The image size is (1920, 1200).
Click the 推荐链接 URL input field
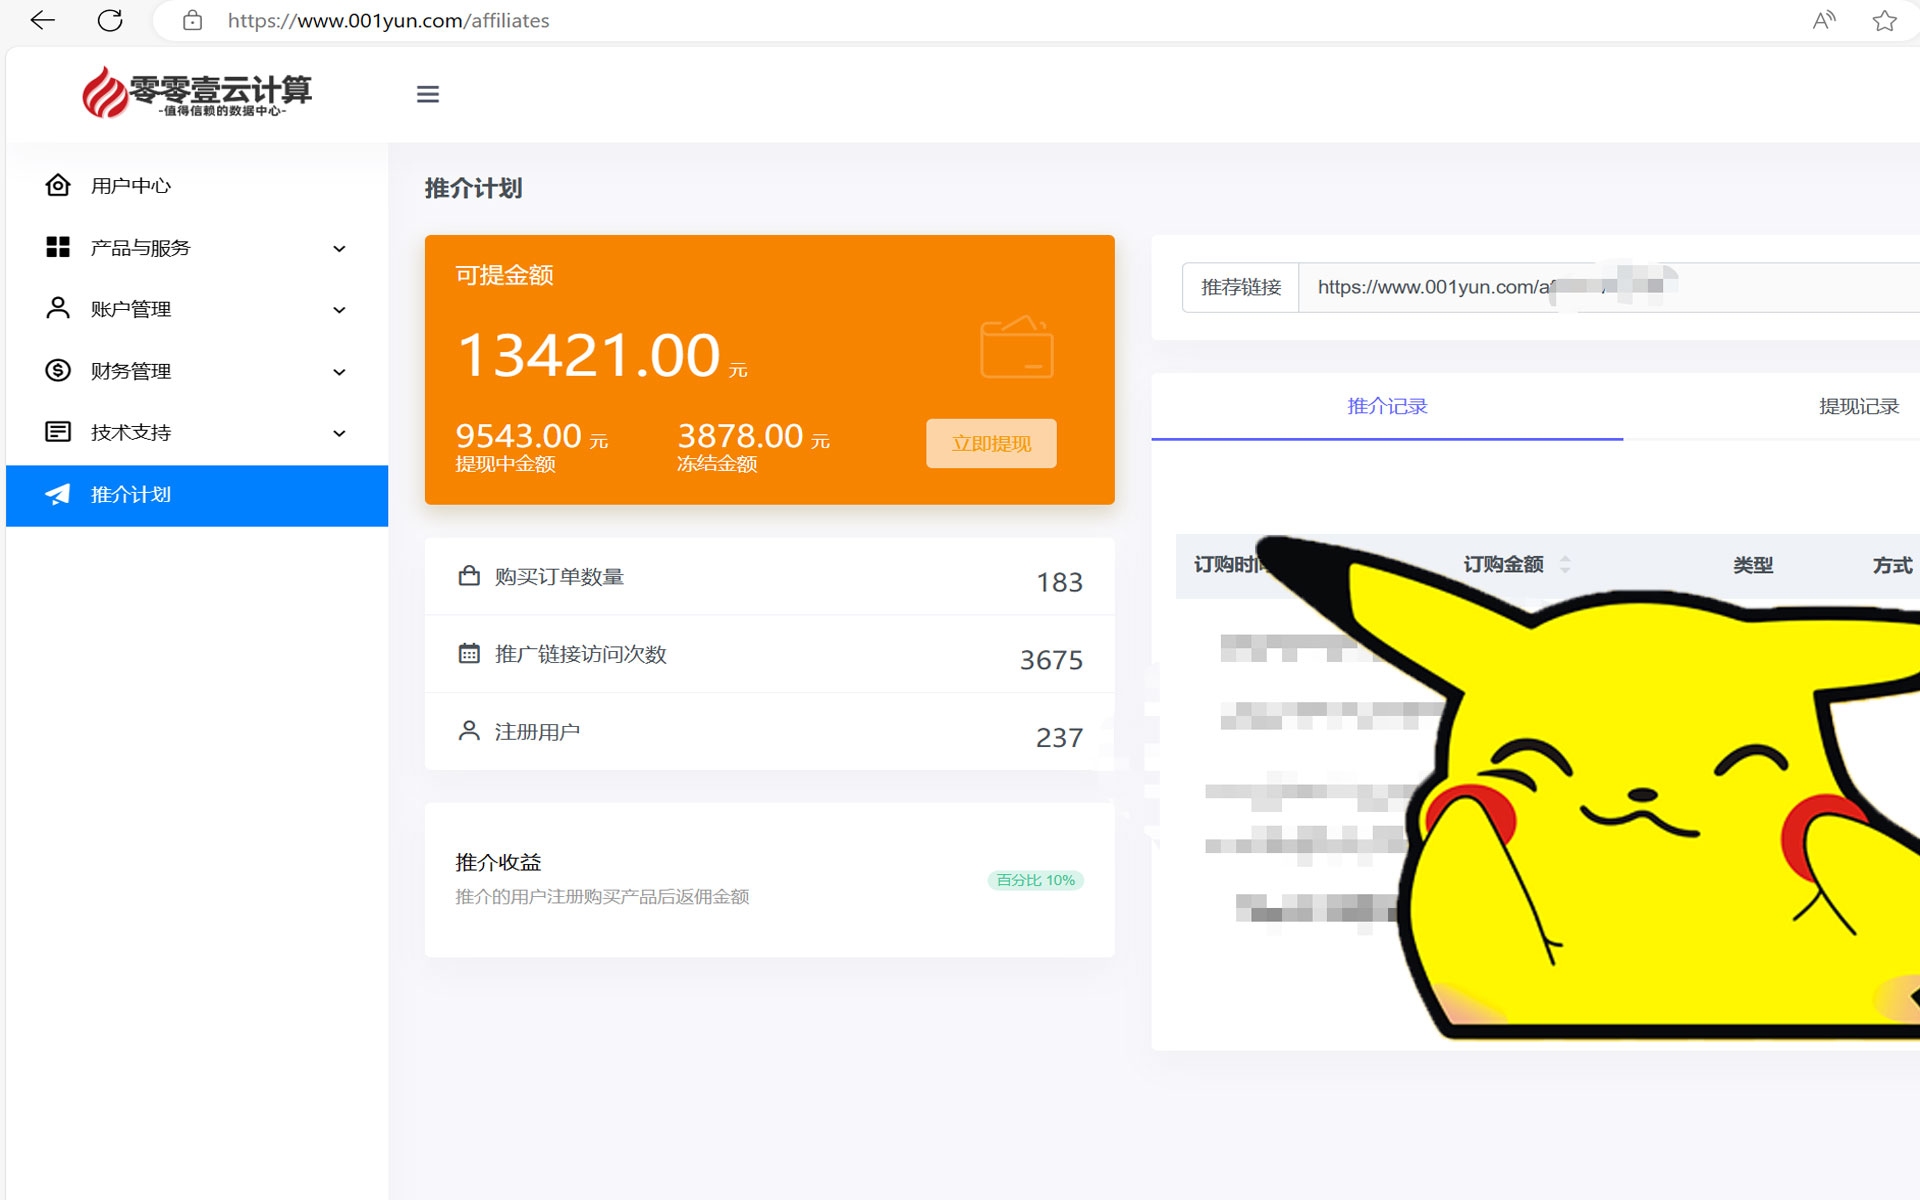(x=1609, y=287)
